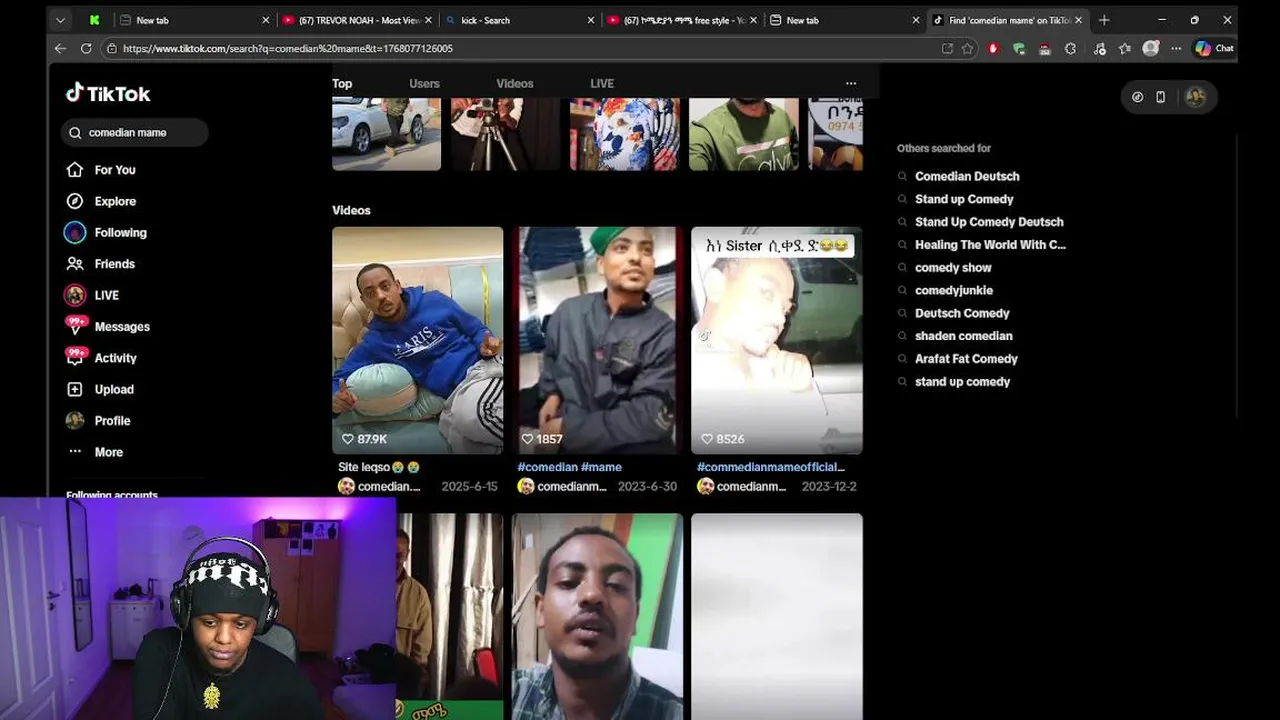Image resolution: width=1280 pixels, height=720 pixels.
Task: Search for Stand up Comedy suggestion
Action: pyautogui.click(x=964, y=199)
